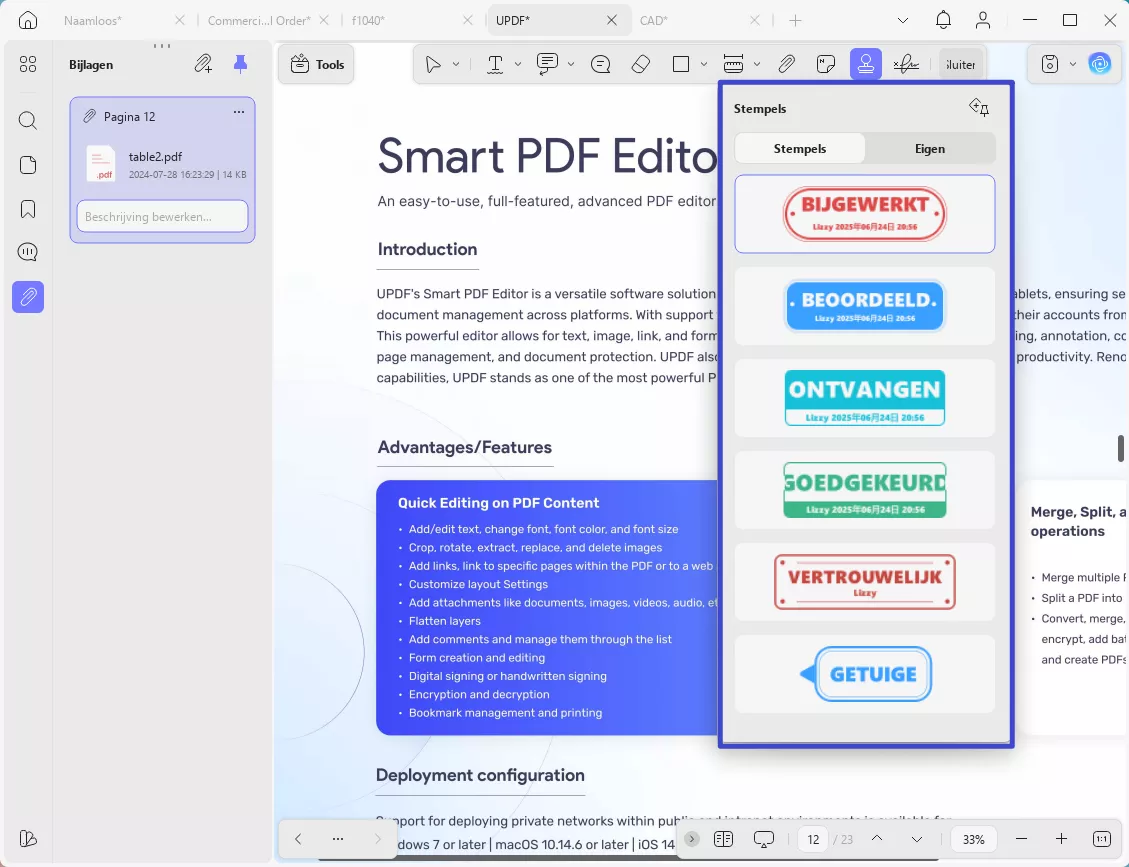This screenshot has width=1129, height=867.
Task: Toggle the attachments panel icon in sidebar
Action: [x=27, y=297]
